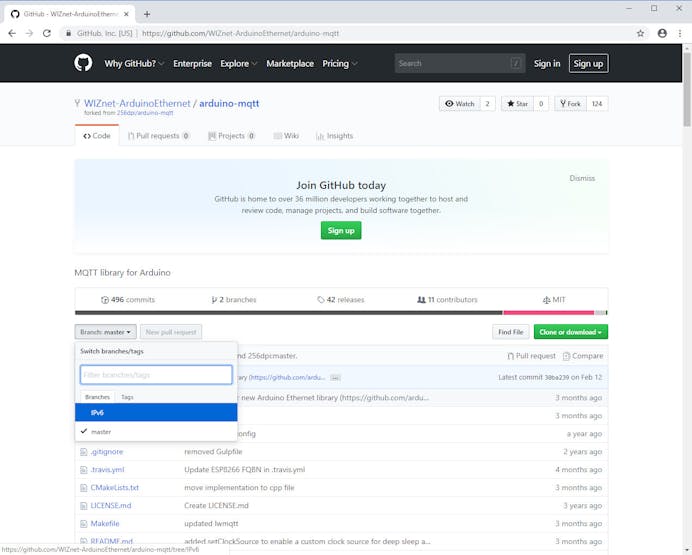Viewport: 692px width, 555px height.
Task: Click Compare link
Action: click(x=583, y=356)
